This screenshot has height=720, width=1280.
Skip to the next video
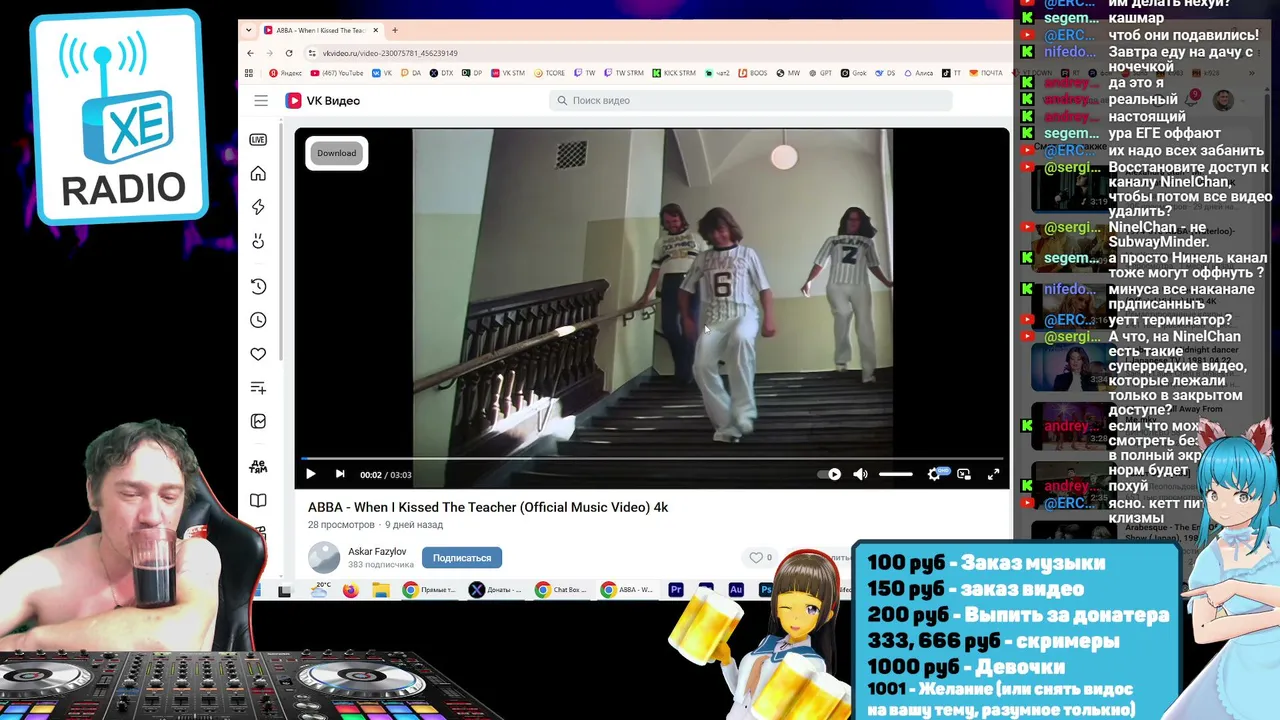[x=340, y=474]
